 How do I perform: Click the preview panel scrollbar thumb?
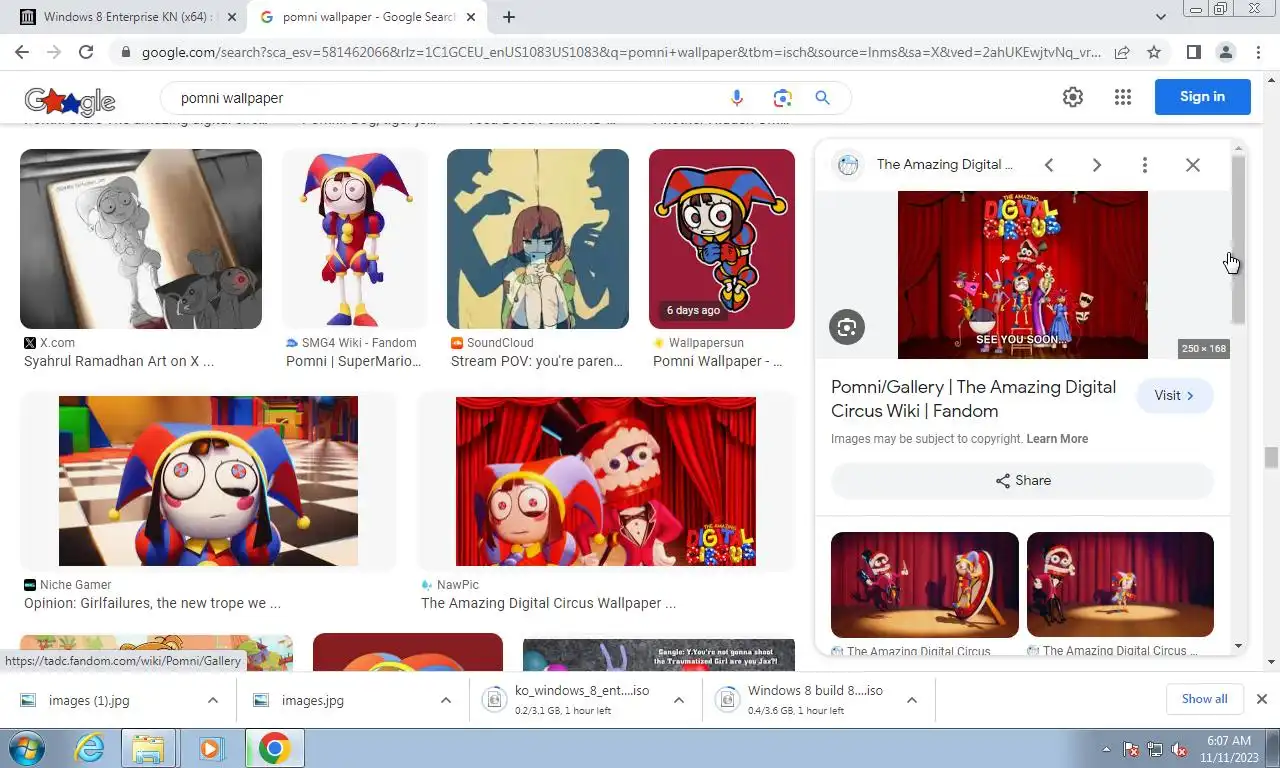[1238, 240]
